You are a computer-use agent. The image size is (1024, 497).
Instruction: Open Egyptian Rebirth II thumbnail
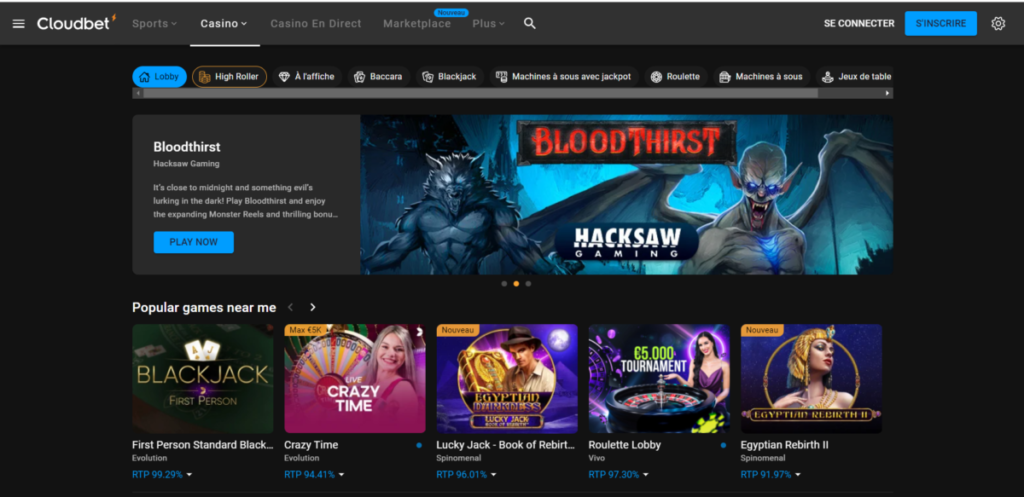[x=811, y=379]
